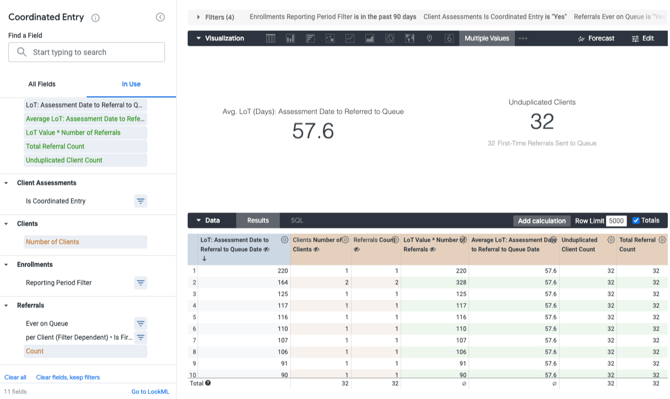This screenshot has width=670, height=399.
Task: Select the Static map pin visualization icon
Action: [x=429, y=38]
